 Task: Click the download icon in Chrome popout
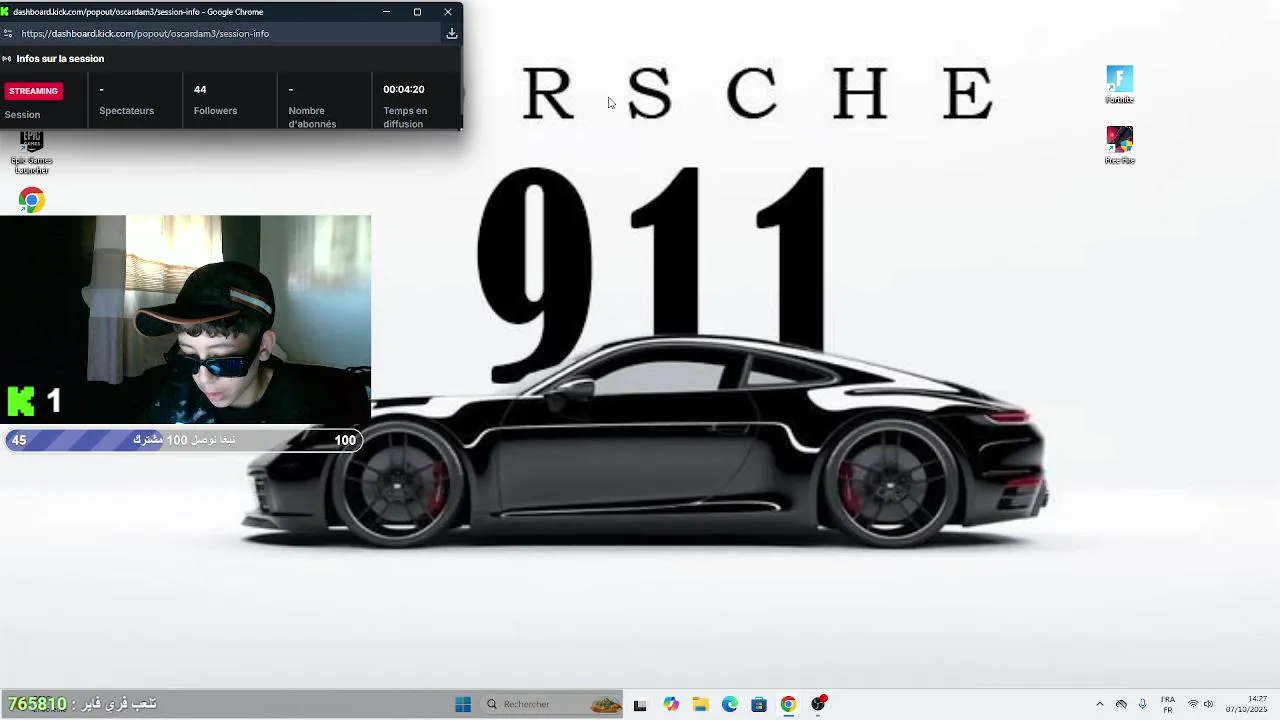pyautogui.click(x=452, y=33)
